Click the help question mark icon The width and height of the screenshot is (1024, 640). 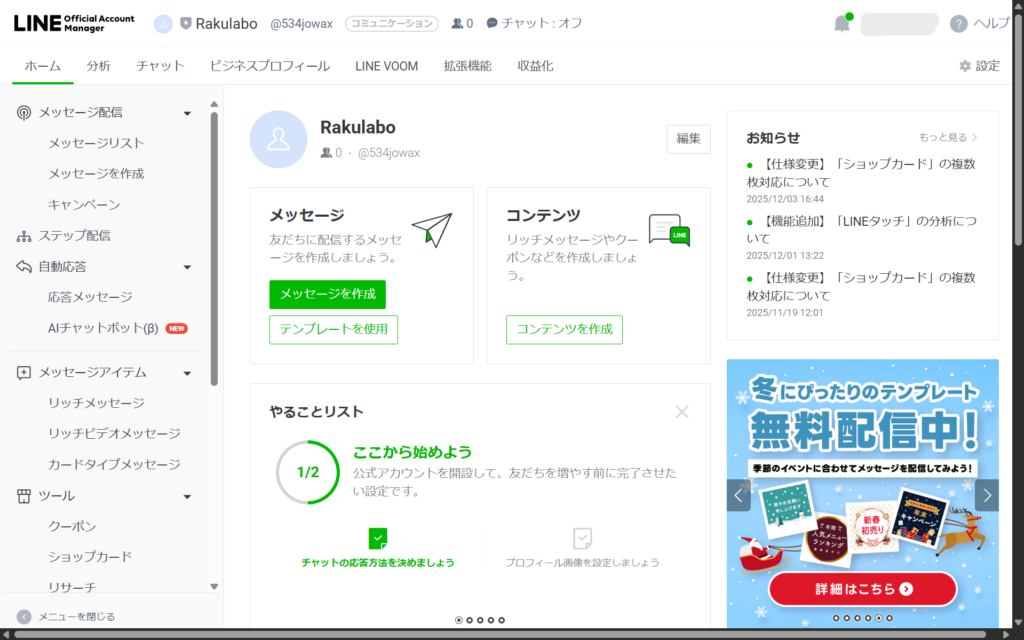click(x=958, y=24)
